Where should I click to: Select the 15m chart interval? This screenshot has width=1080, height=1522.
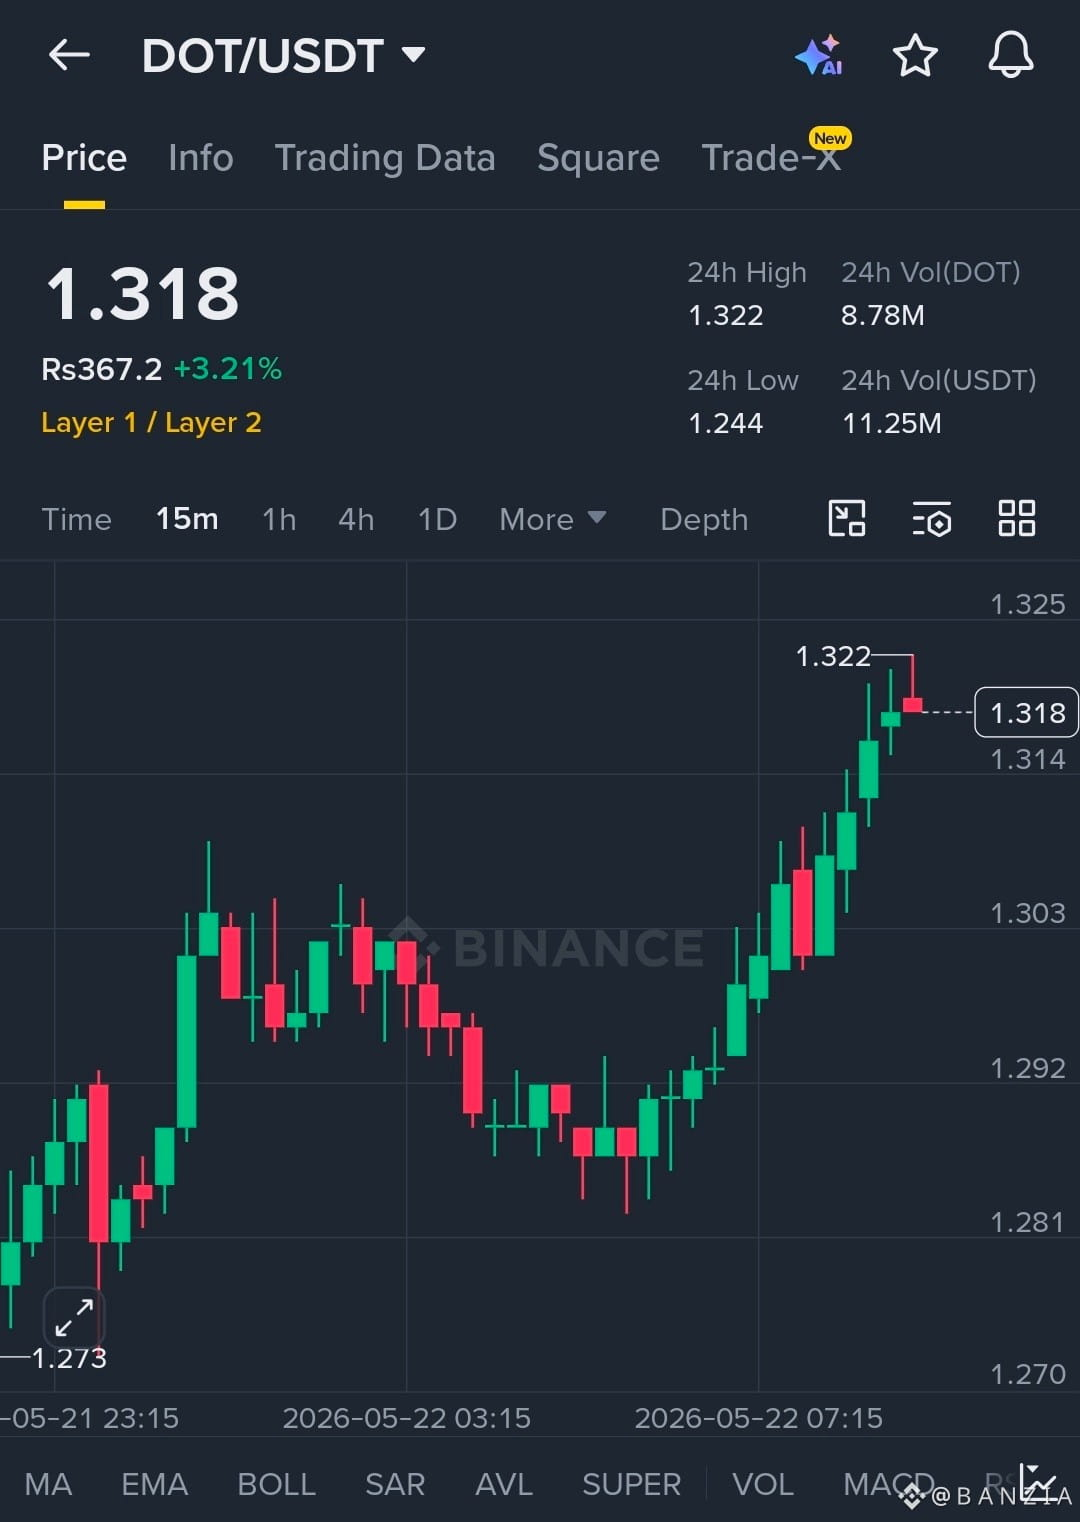187,519
